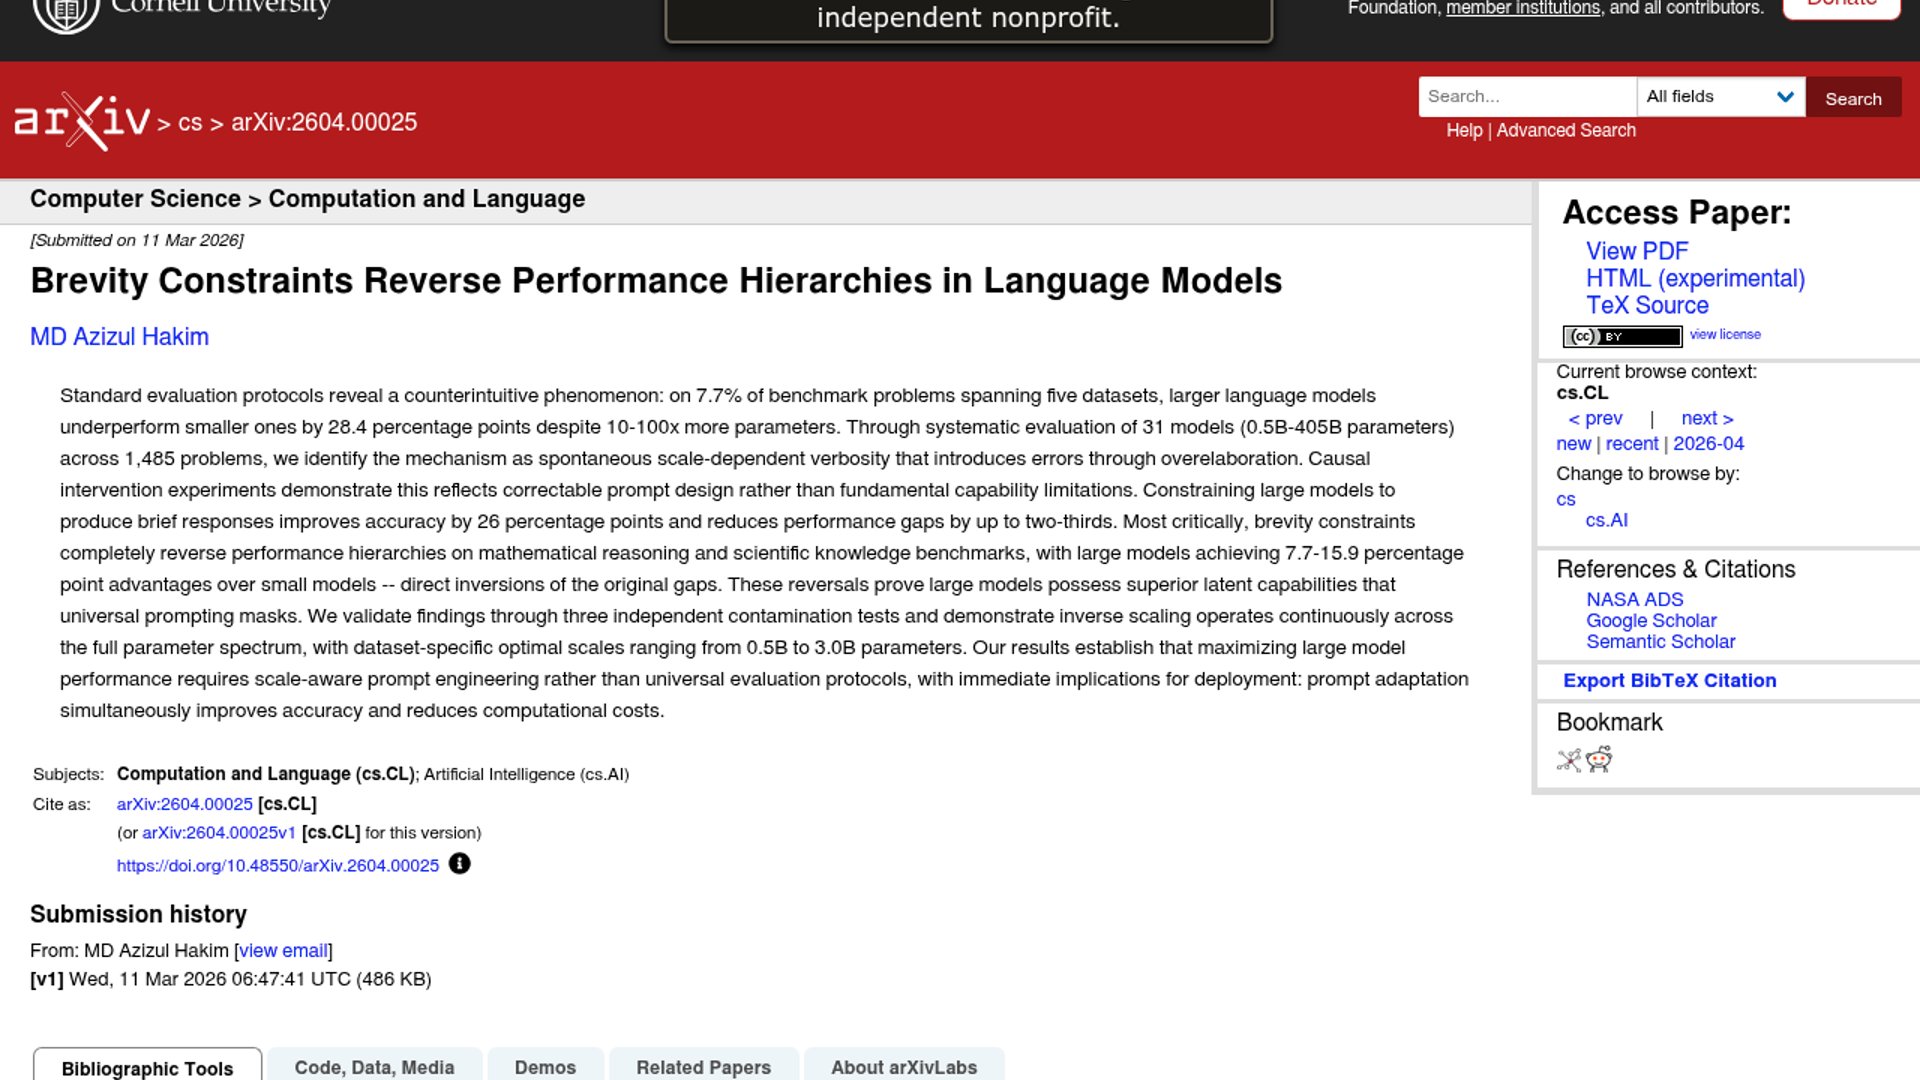This screenshot has height=1080, width=1920.
Task: Switch to Code, Data, Media tab
Action: [374, 1067]
